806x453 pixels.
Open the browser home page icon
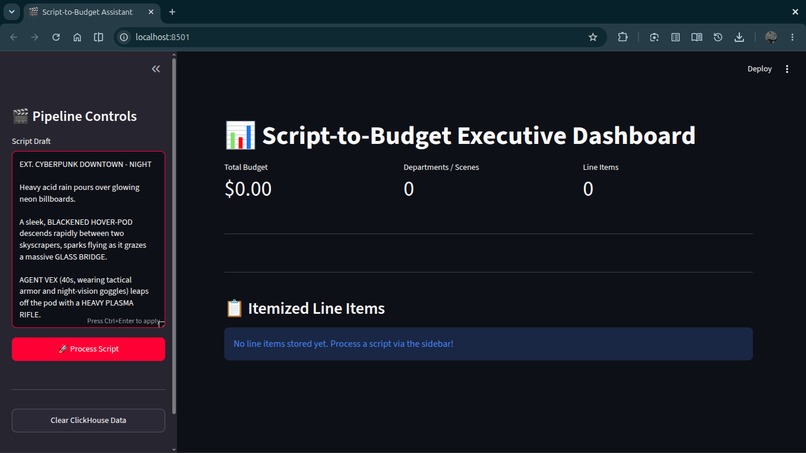click(x=77, y=37)
